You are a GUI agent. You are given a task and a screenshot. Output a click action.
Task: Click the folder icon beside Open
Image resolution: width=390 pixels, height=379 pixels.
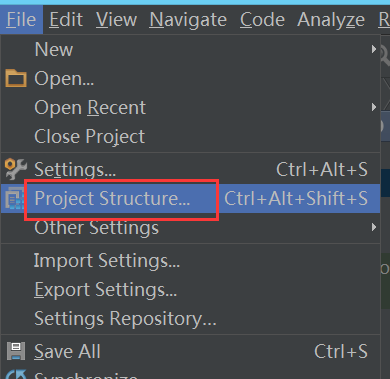(16, 79)
